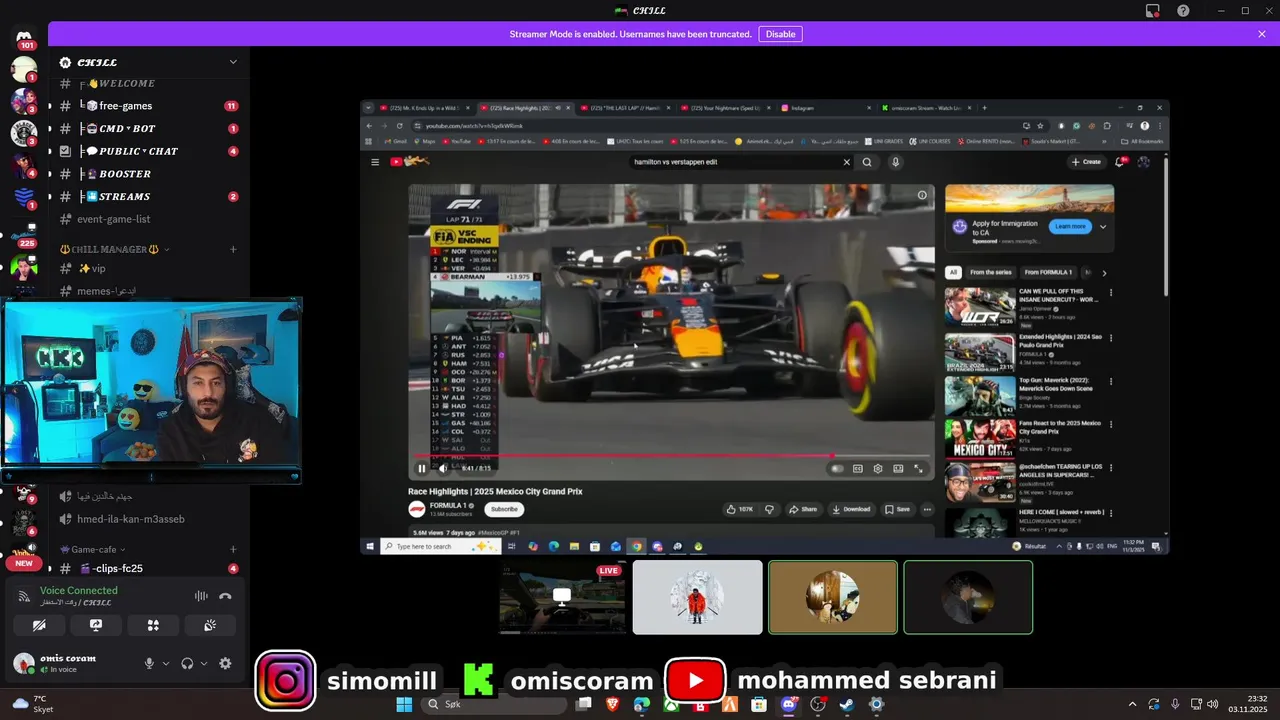1280x720 pixels.
Task: Create channel in Game-cafe category
Action: (233, 549)
